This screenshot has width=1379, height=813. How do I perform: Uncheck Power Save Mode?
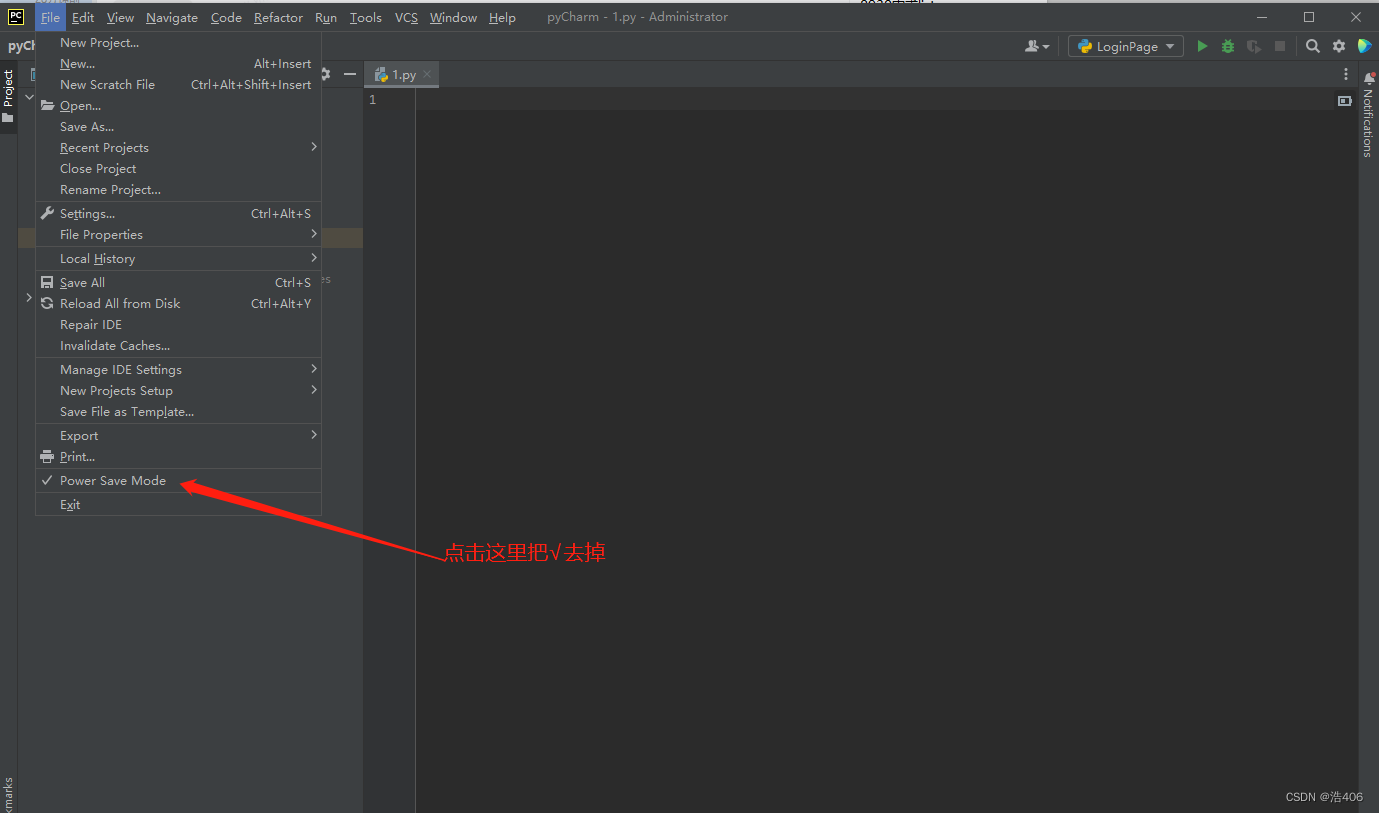[x=178, y=481]
